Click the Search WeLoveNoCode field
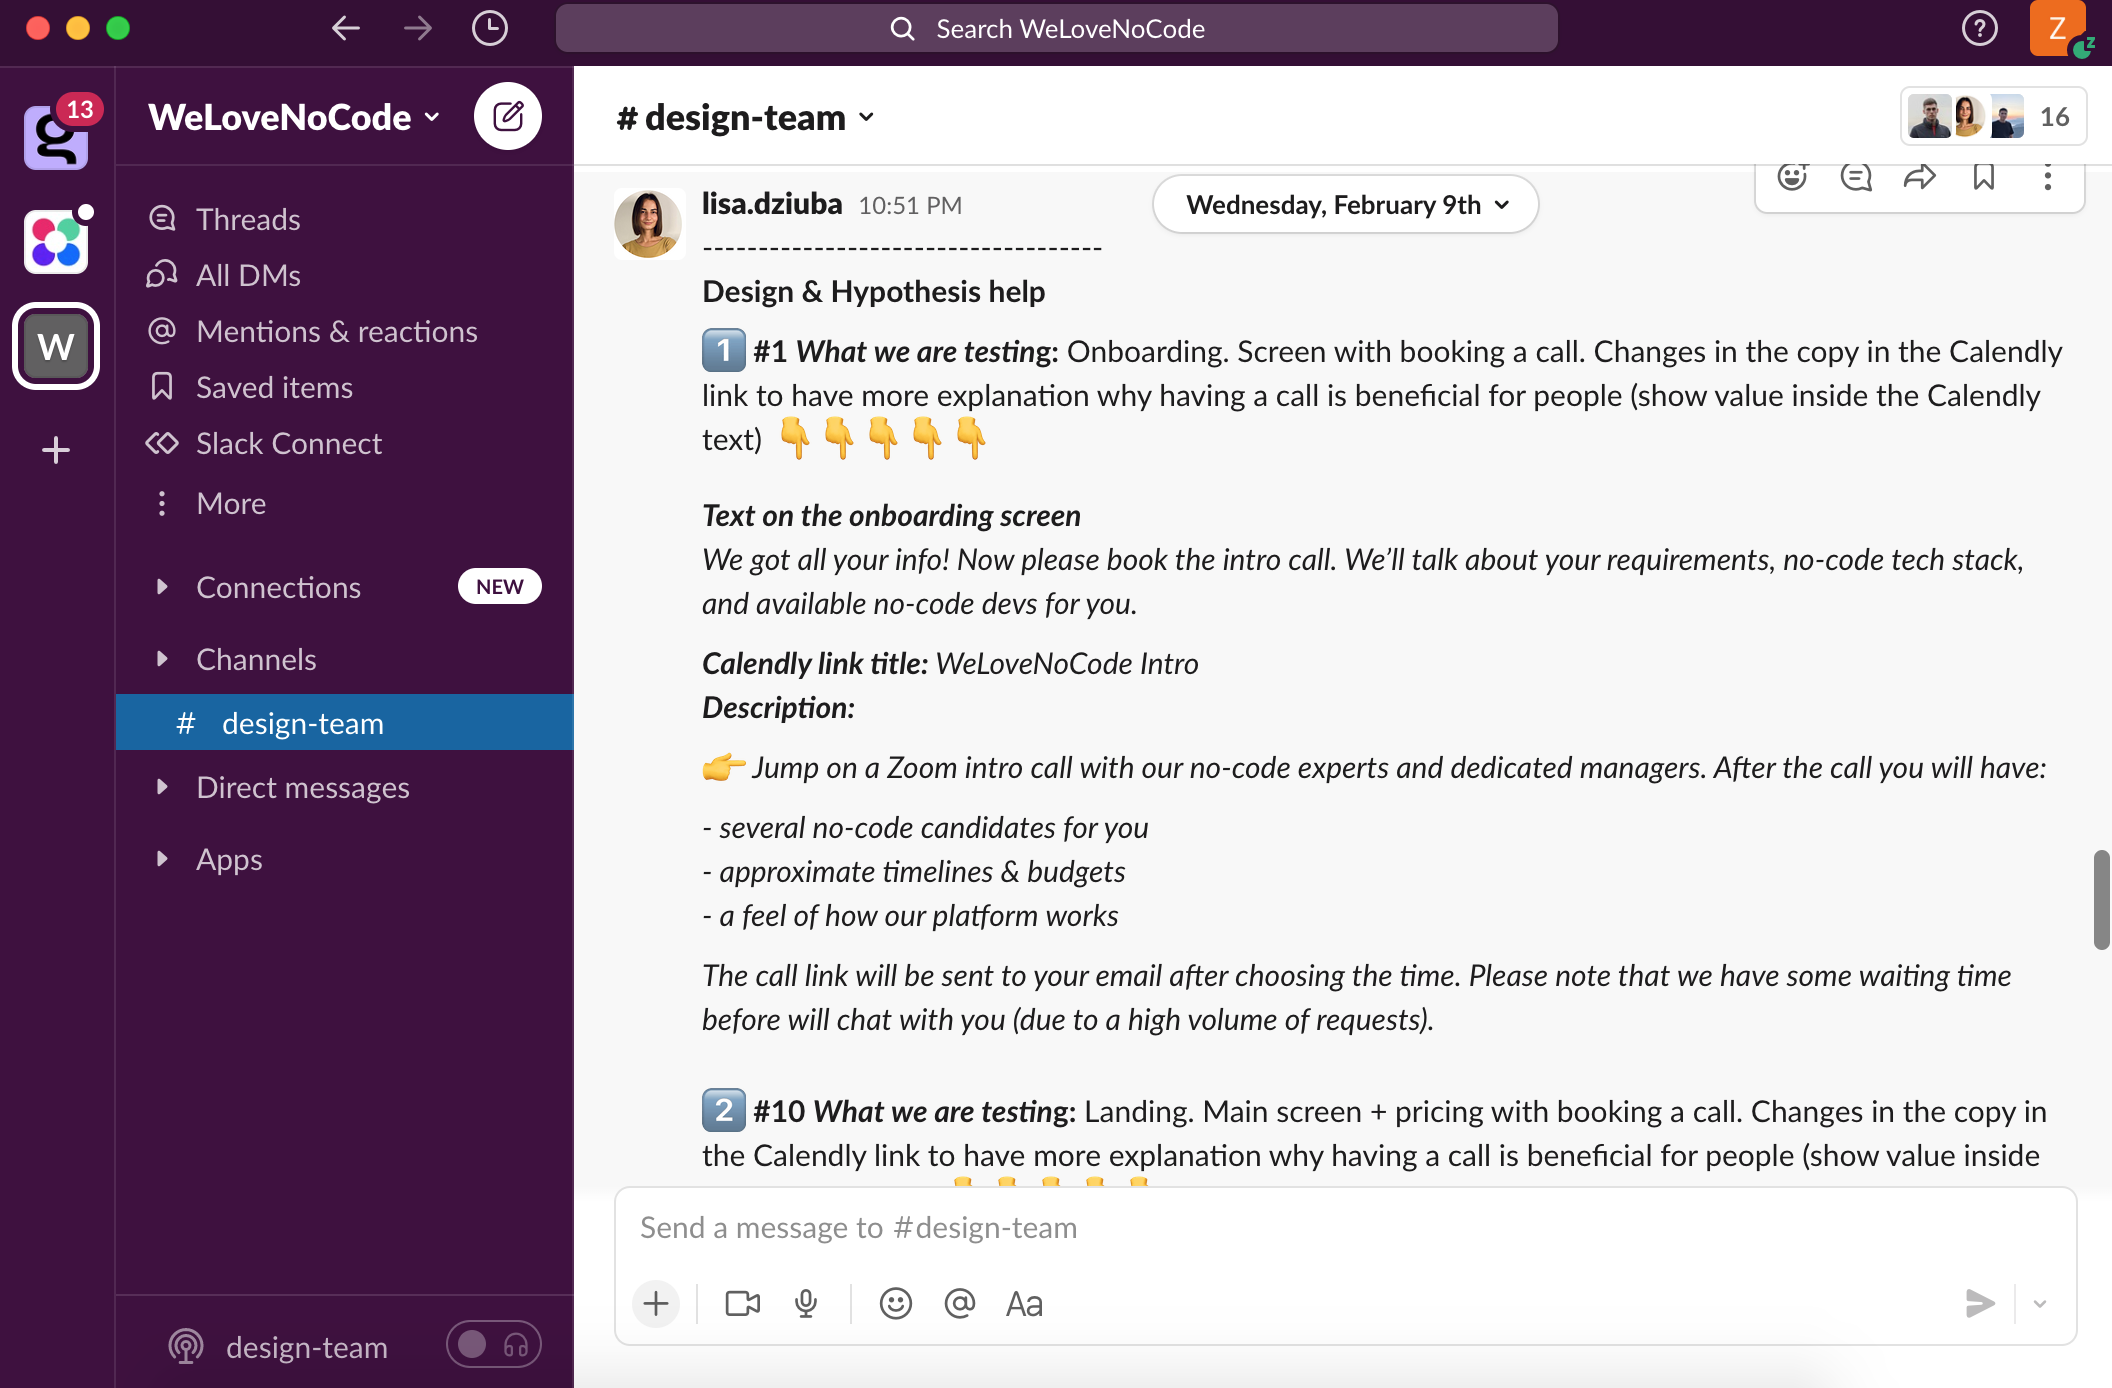 (1057, 28)
